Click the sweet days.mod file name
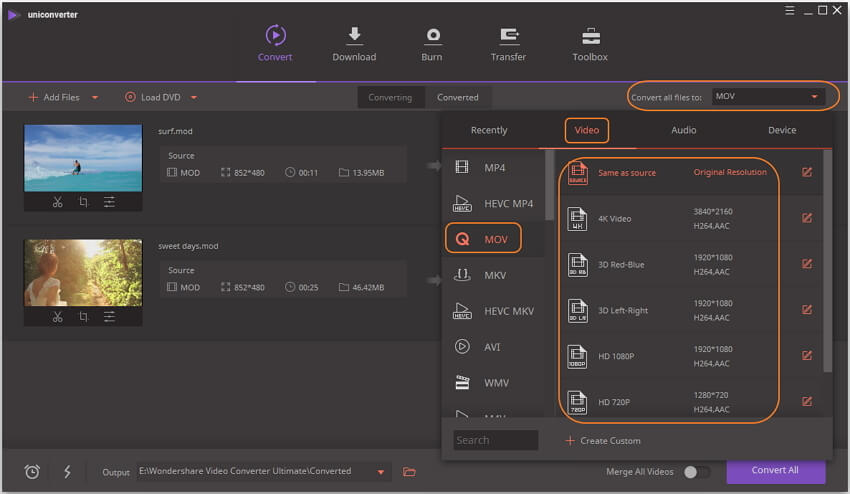The width and height of the screenshot is (850, 494). click(x=188, y=246)
